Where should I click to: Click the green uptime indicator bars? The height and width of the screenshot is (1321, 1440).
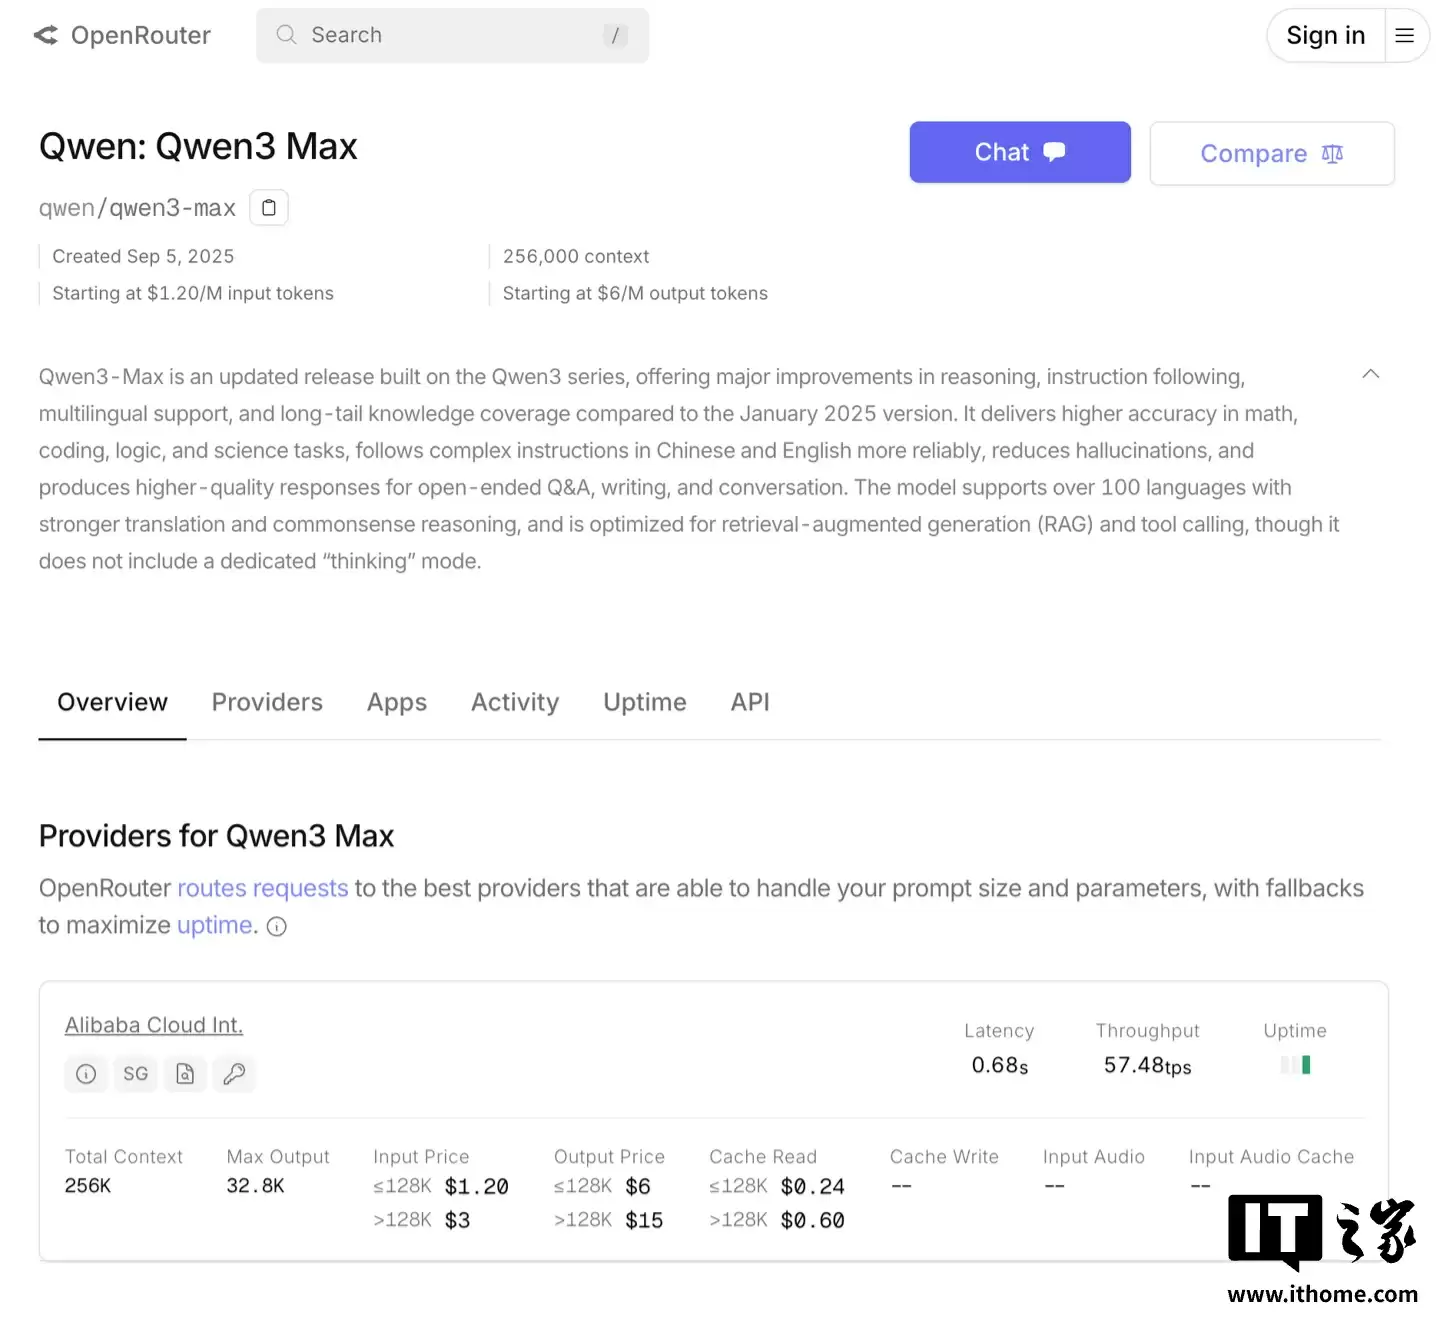pos(1295,1064)
